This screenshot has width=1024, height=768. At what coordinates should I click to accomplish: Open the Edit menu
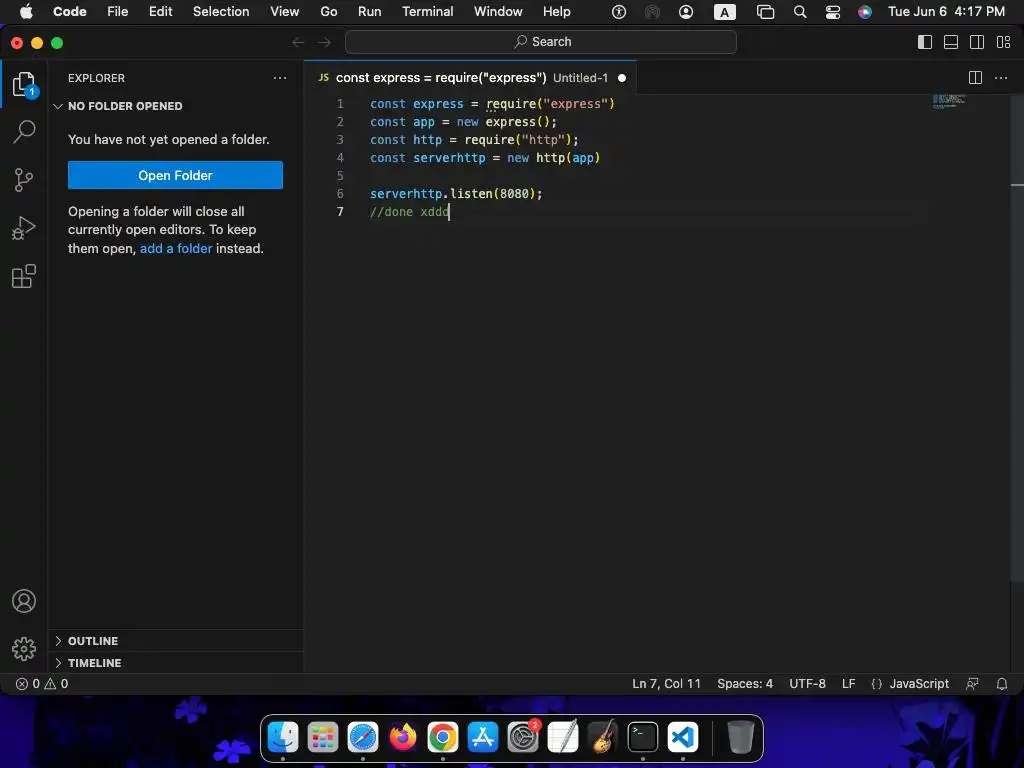161,12
